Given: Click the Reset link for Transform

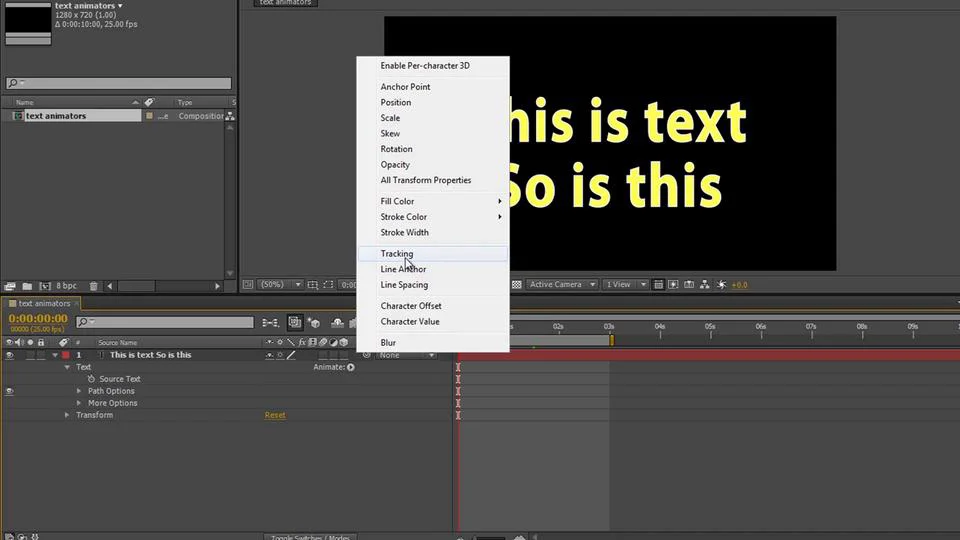Looking at the screenshot, I should 275,415.
